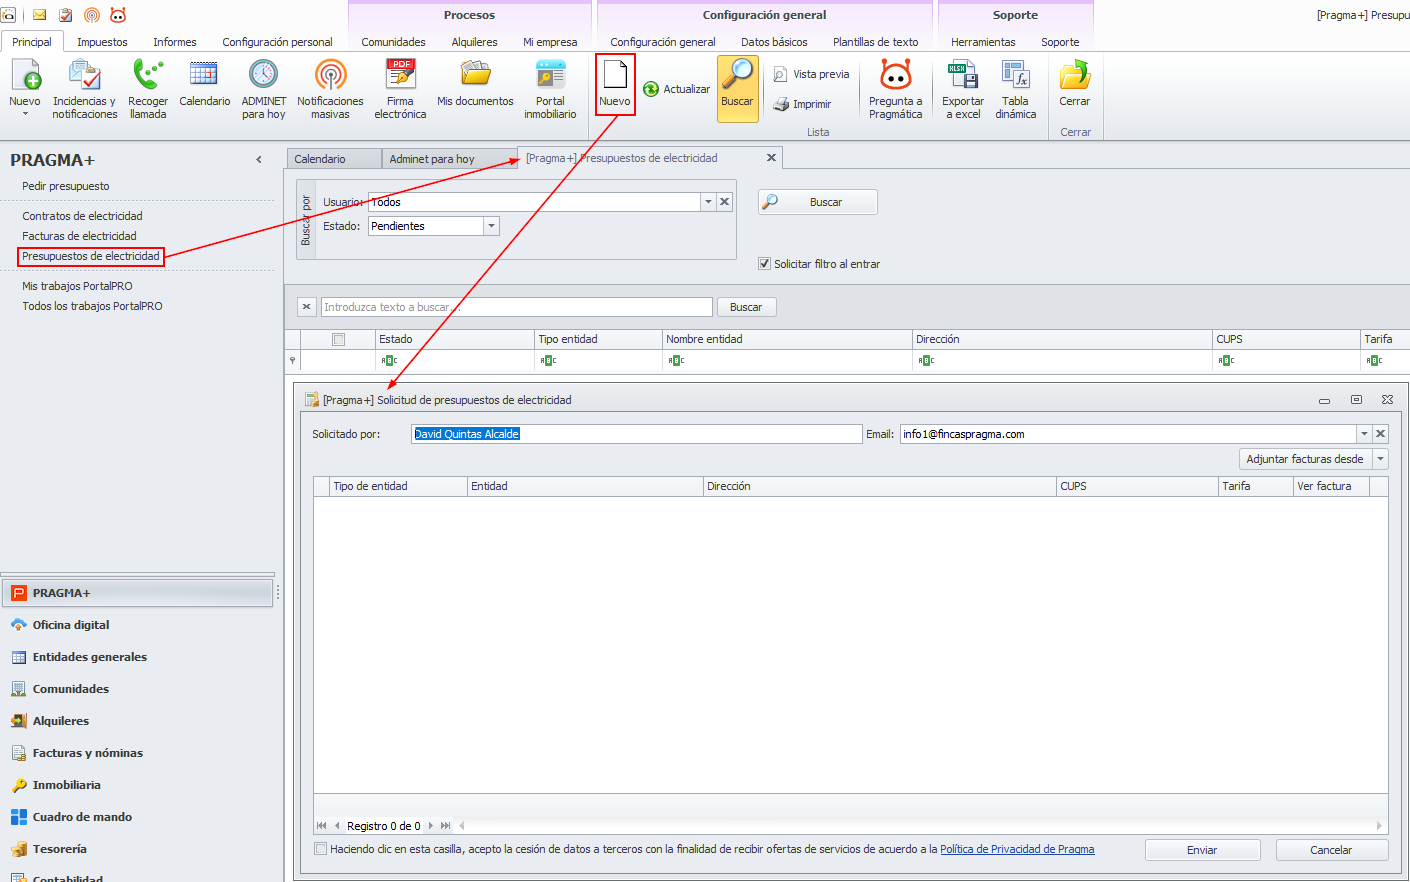
Task: Open the Estado Pendientes dropdown
Action: pyautogui.click(x=491, y=226)
